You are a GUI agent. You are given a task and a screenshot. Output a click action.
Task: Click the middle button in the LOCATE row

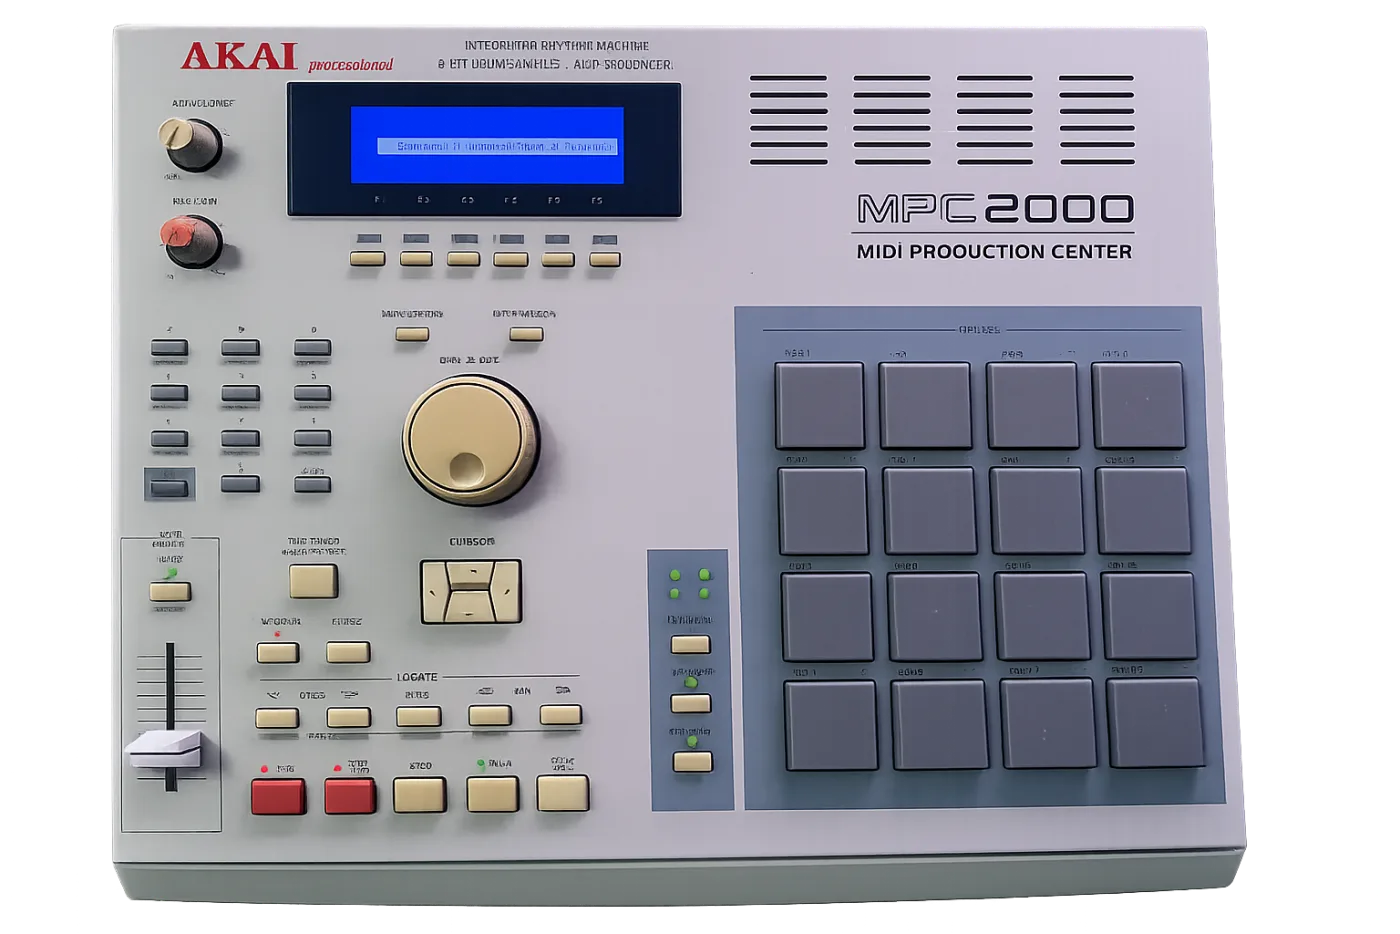pos(418,716)
